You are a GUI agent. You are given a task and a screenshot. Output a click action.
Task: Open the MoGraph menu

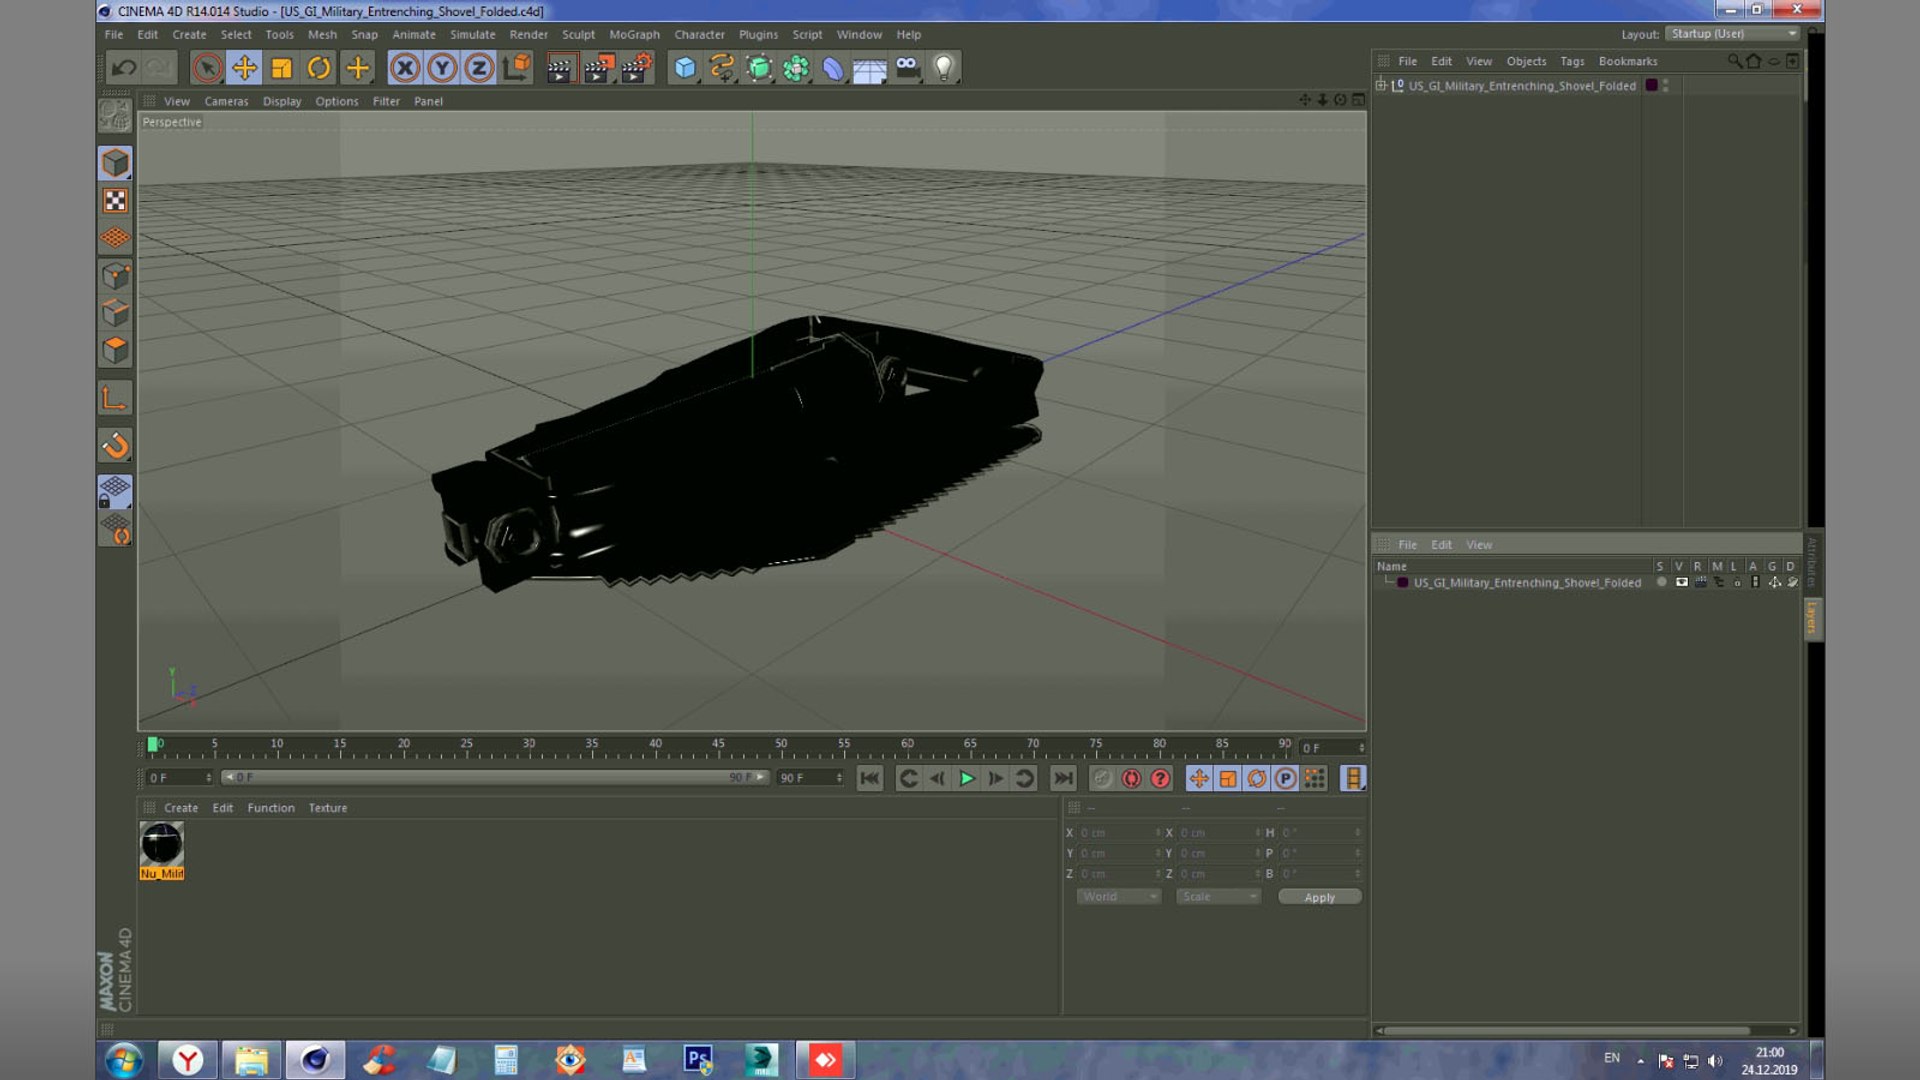coord(634,34)
